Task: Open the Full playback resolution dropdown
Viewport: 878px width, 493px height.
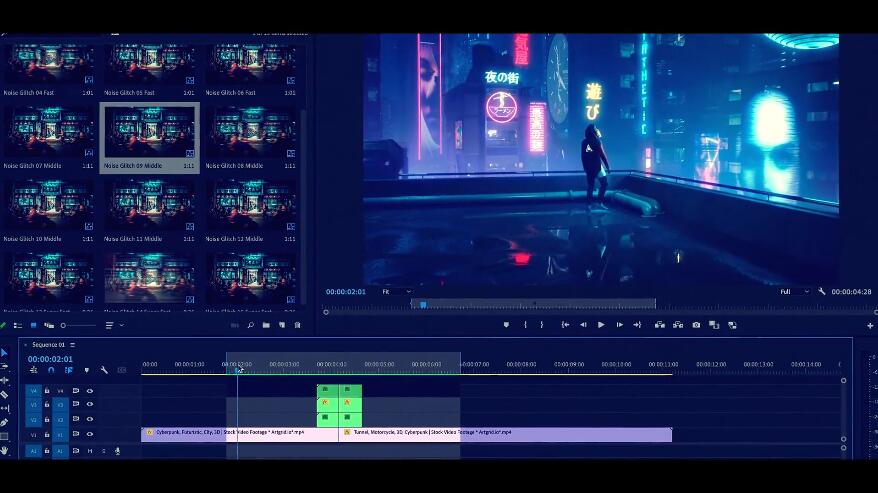Action: [x=793, y=291]
